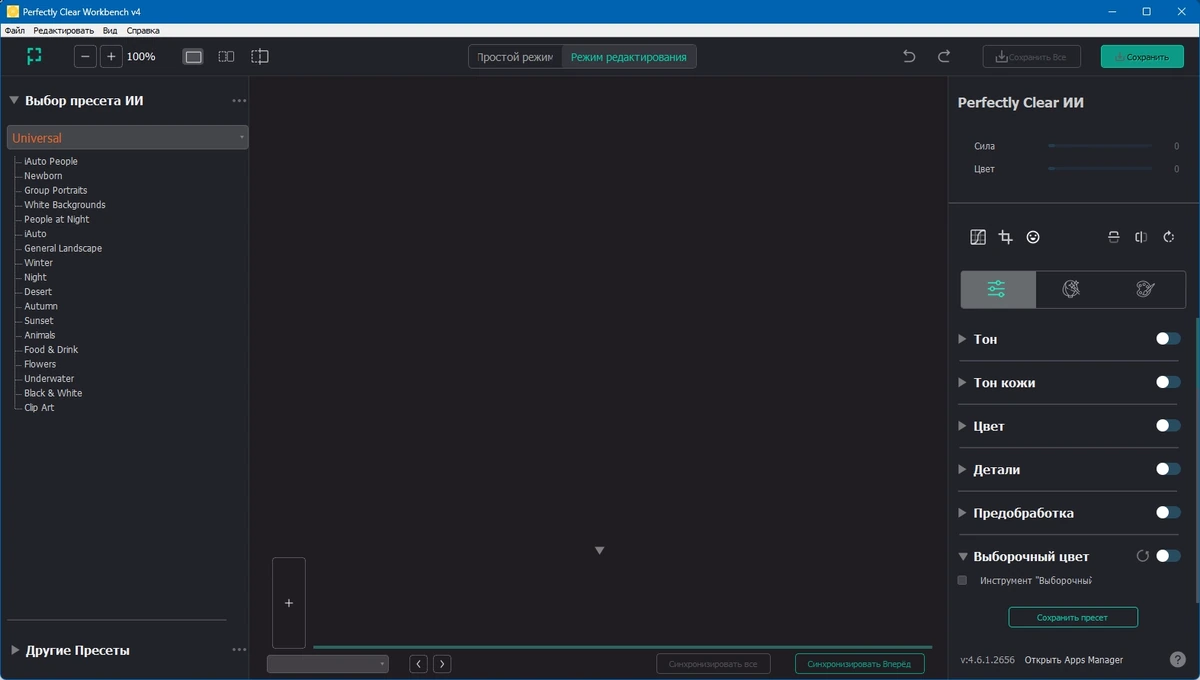1200x680 pixels.
Task: Open the tone curve tool
Action: 978,237
